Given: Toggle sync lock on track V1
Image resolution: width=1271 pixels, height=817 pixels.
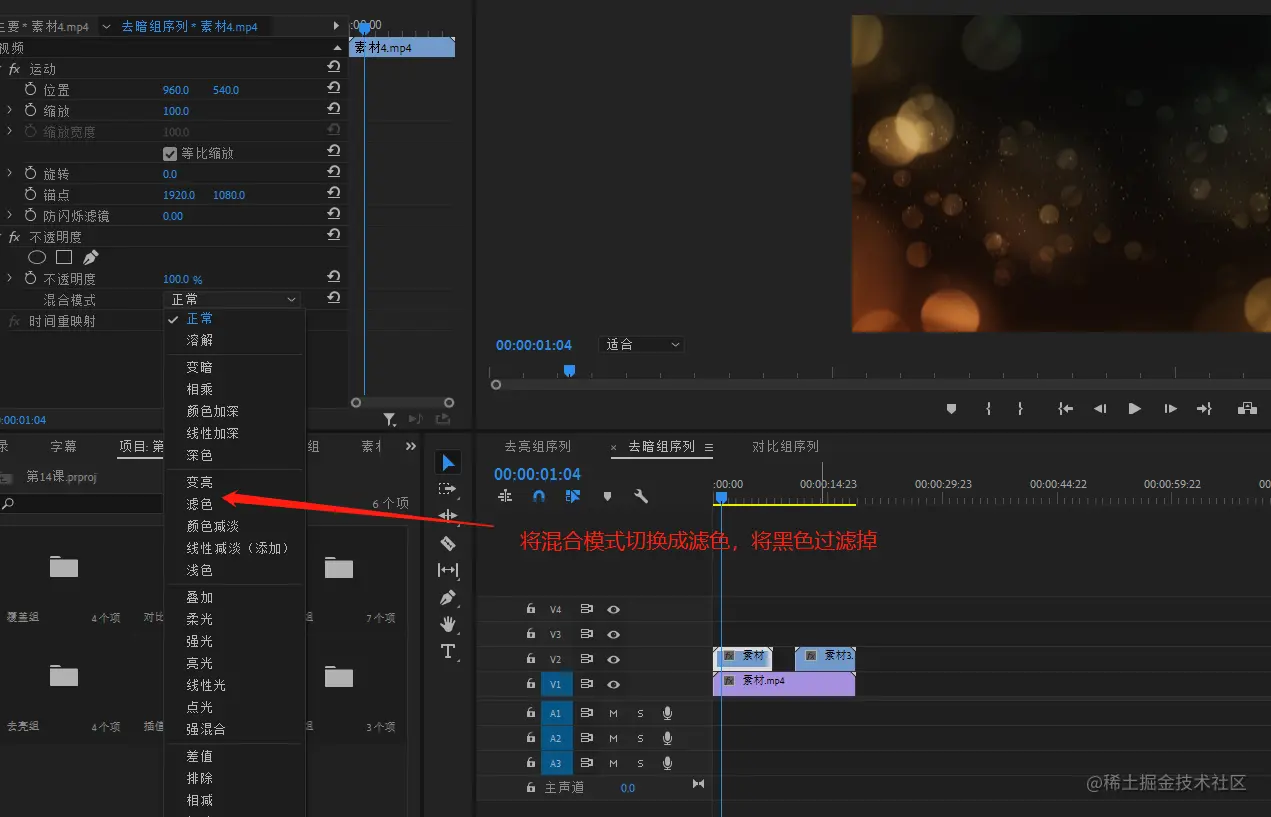Looking at the screenshot, I should [587, 684].
